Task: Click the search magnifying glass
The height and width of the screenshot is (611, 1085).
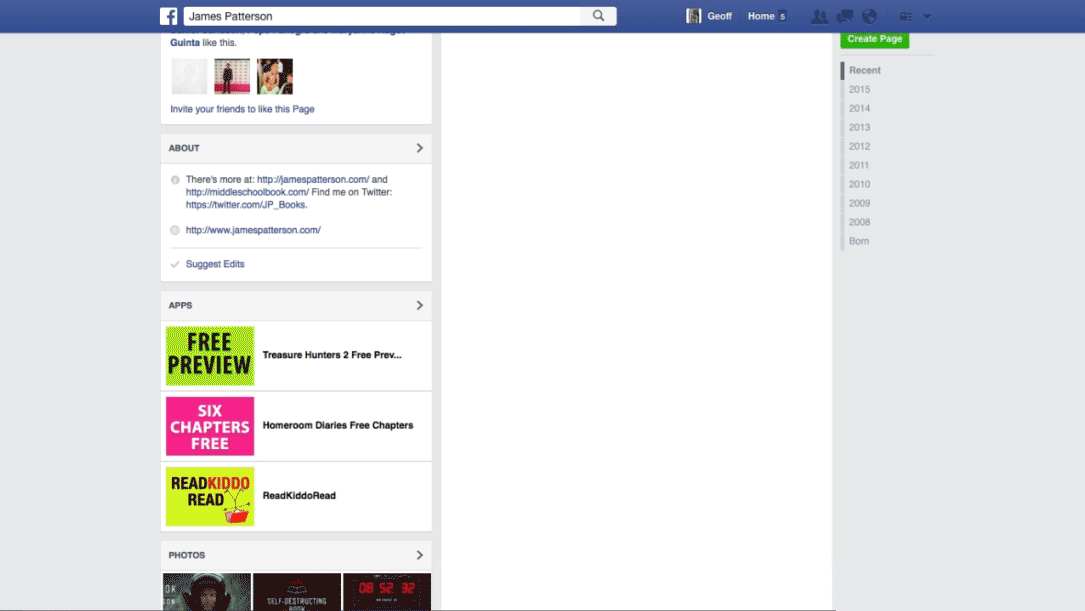Action: (598, 16)
